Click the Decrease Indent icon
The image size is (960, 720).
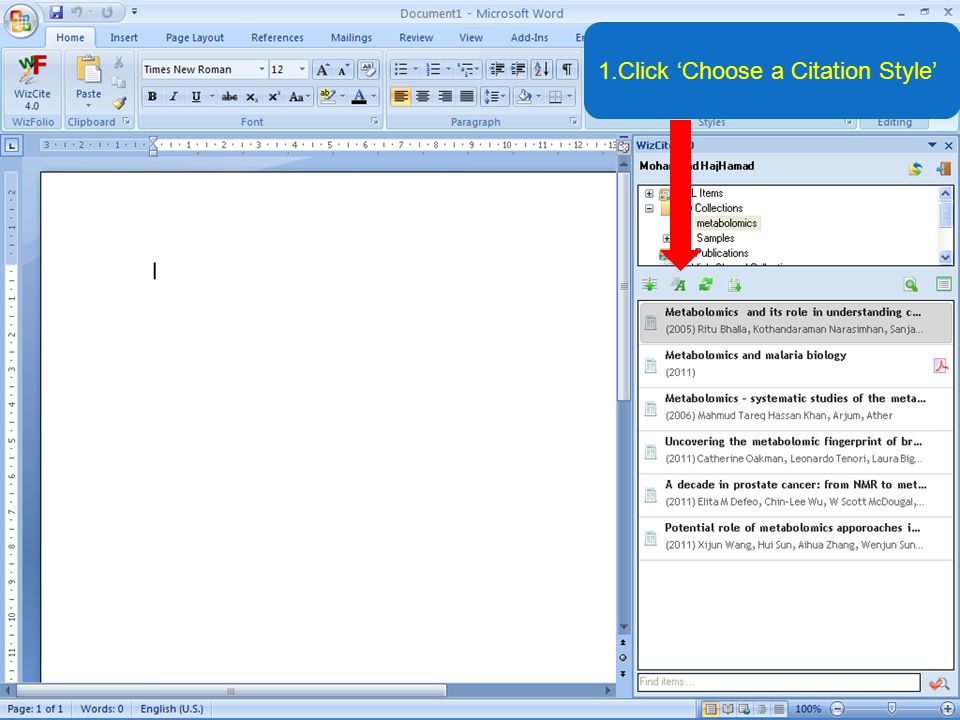point(497,69)
